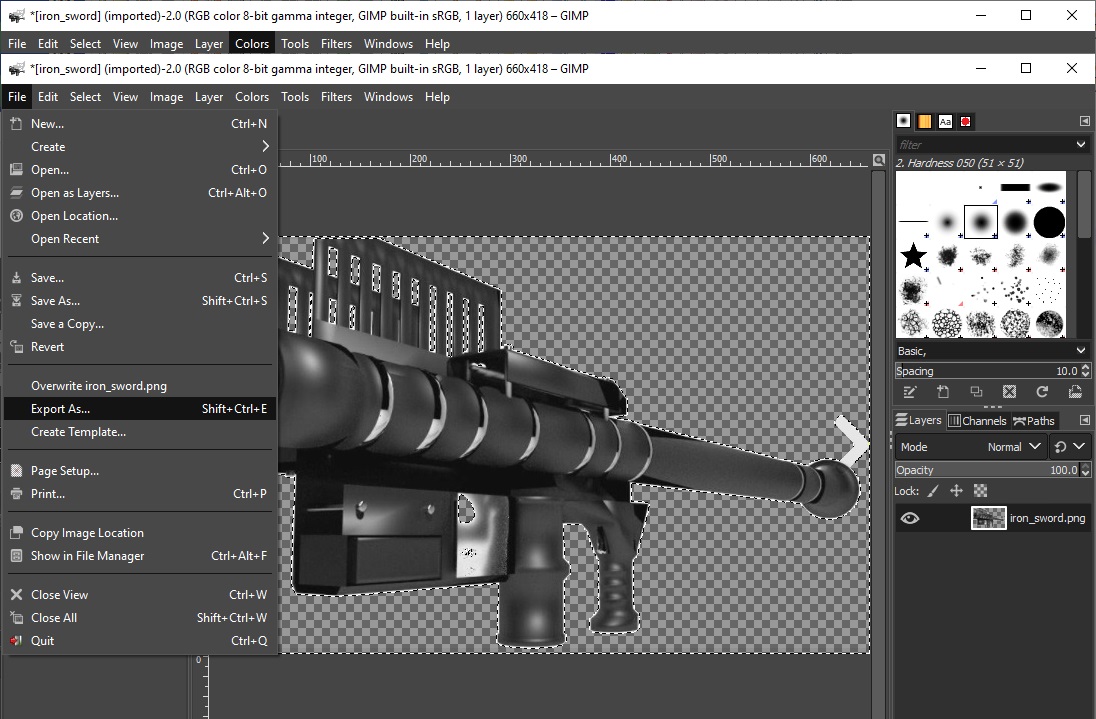Screen dimensions: 1096x719
Task: Click the delete brush icon
Action: (x=1009, y=392)
